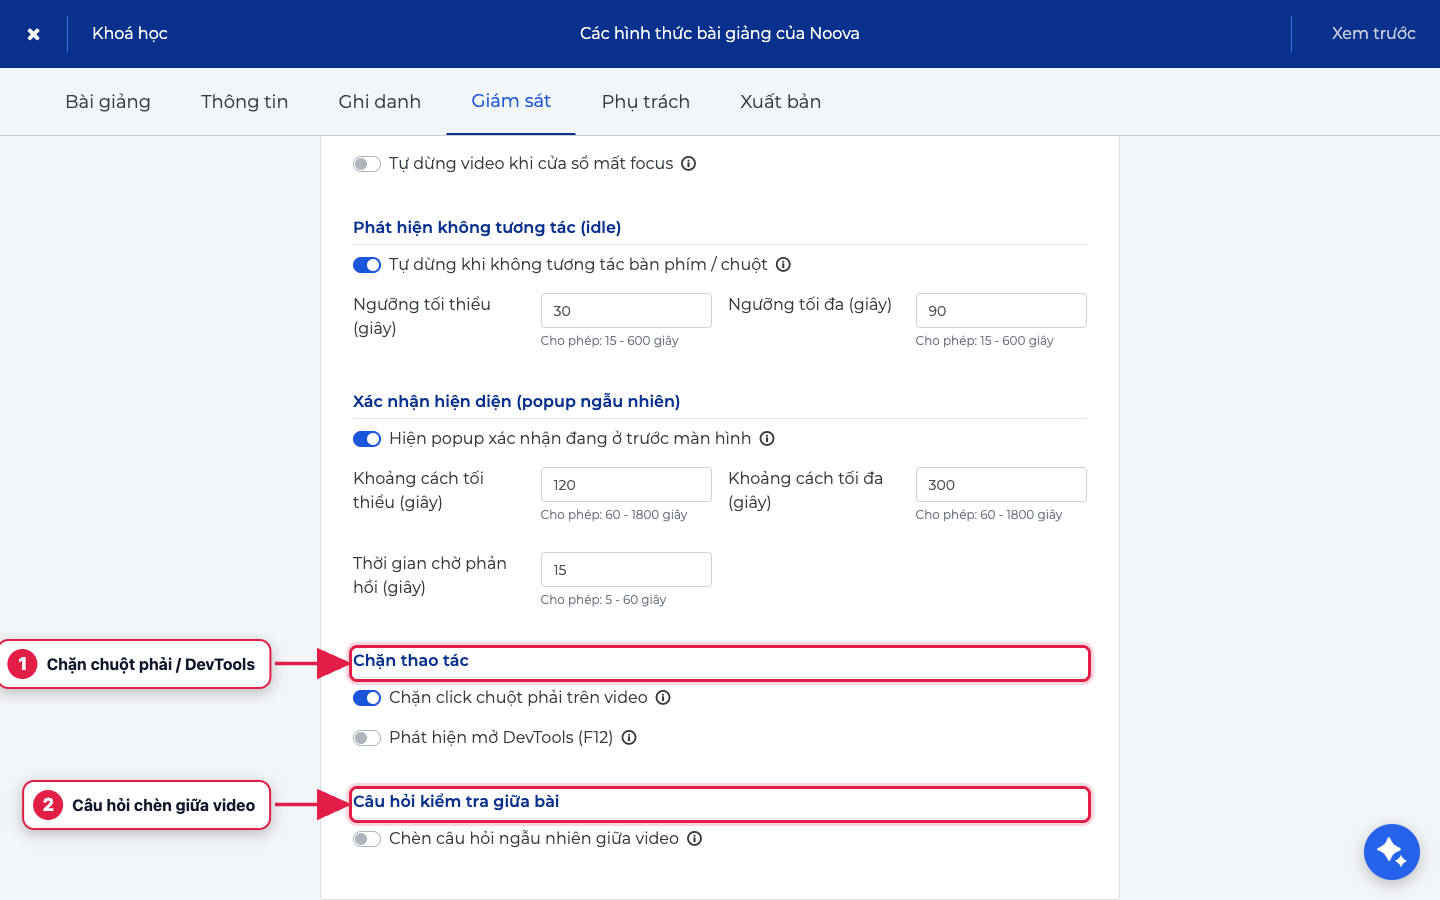The height and width of the screenshot is (900, 1440).
Task: Enable inserting random questions mid-video
Action: pyautogui.click(x=367, y=839)
